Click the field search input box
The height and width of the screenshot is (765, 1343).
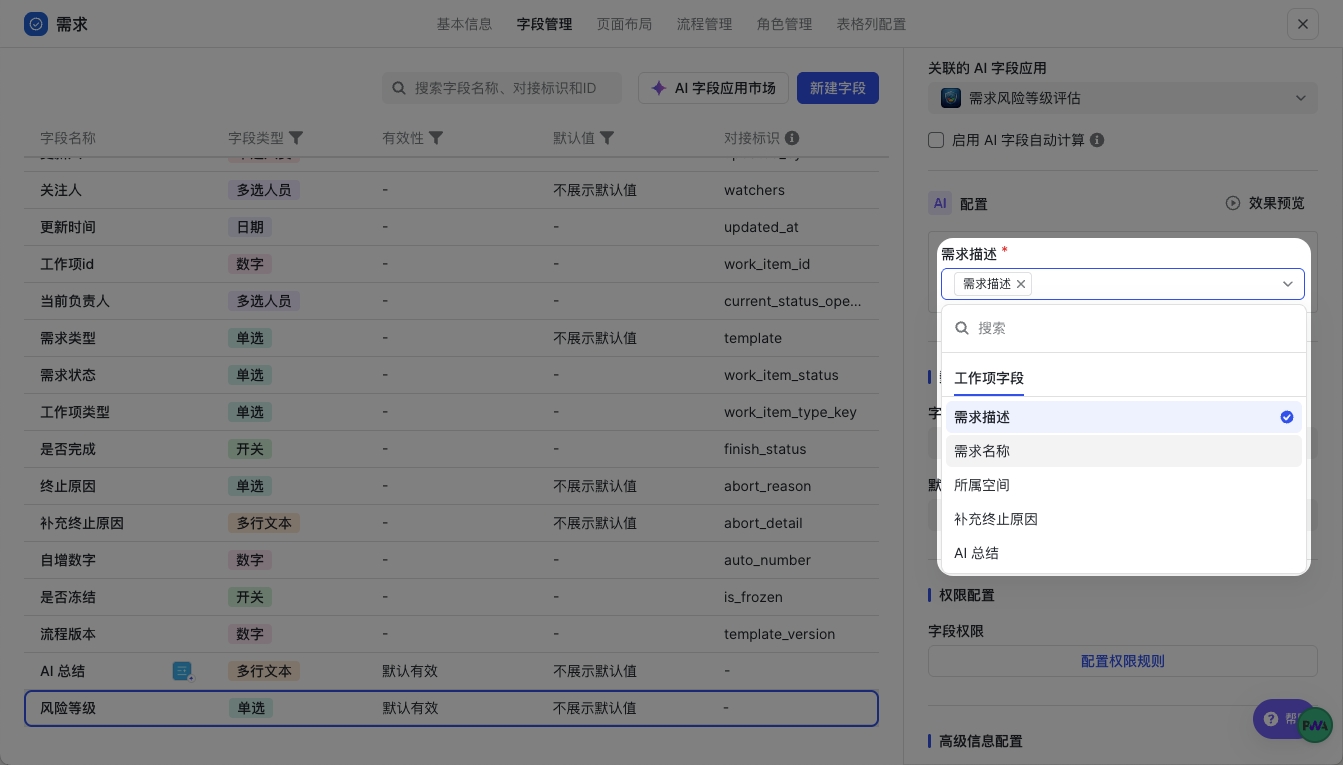[x=502, y=88]
